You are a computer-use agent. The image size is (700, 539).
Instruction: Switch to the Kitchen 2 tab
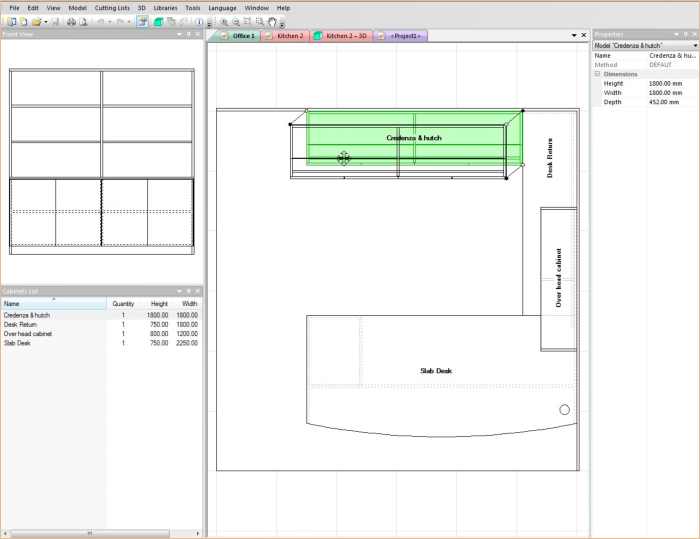point(288,36)
